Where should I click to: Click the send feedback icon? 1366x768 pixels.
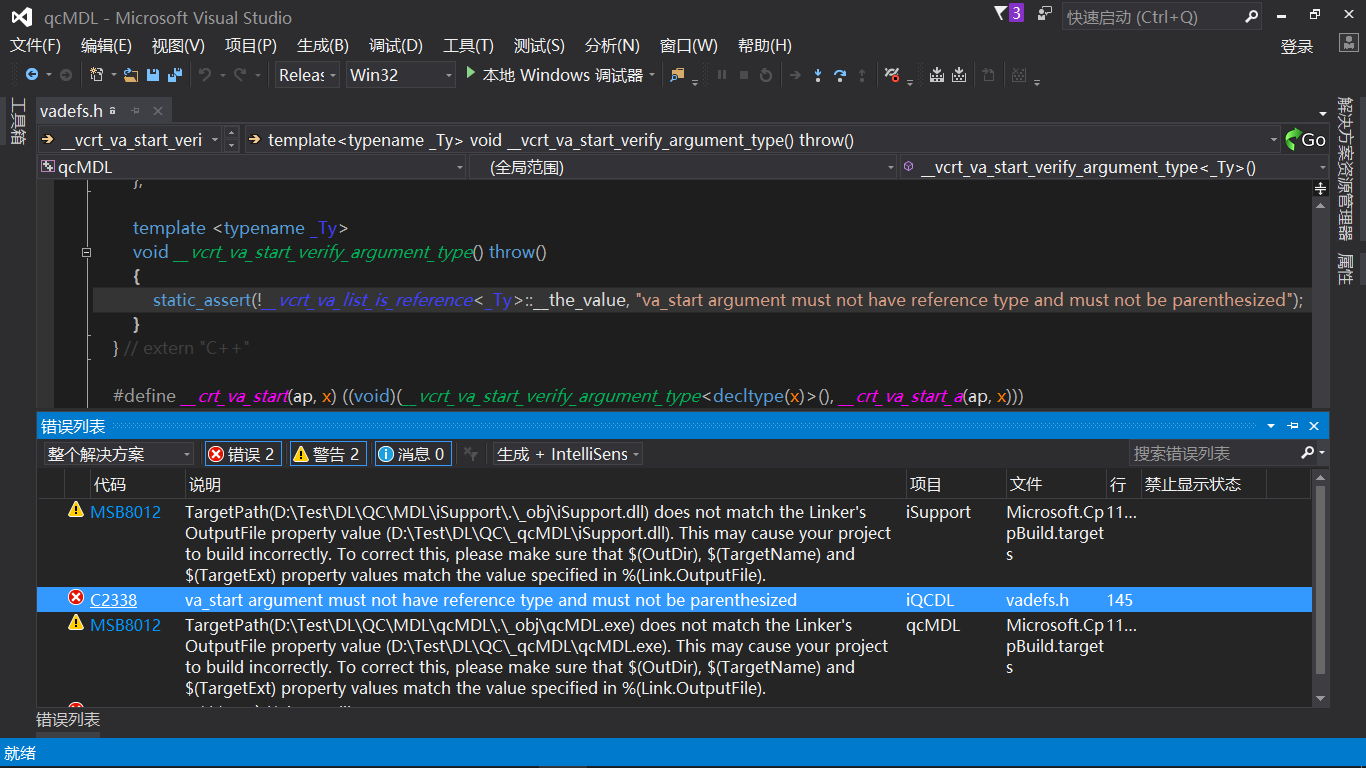click(x=1045, y=13)
